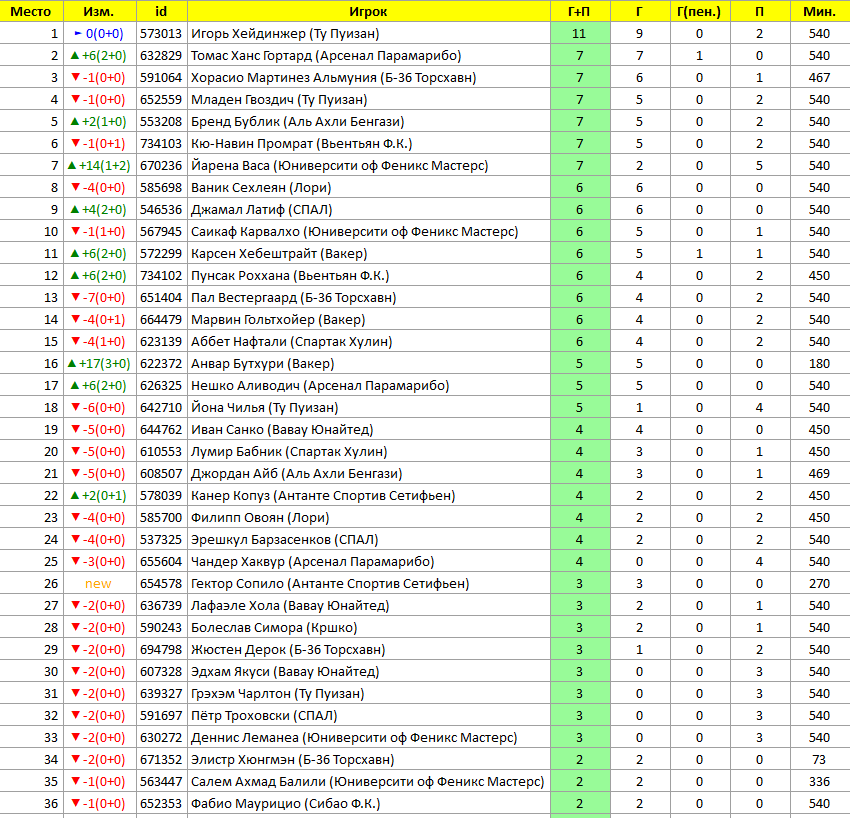Select player Кю-Навин Промрат (Вьентьян Ф.К.)

[x=301, y=144]
